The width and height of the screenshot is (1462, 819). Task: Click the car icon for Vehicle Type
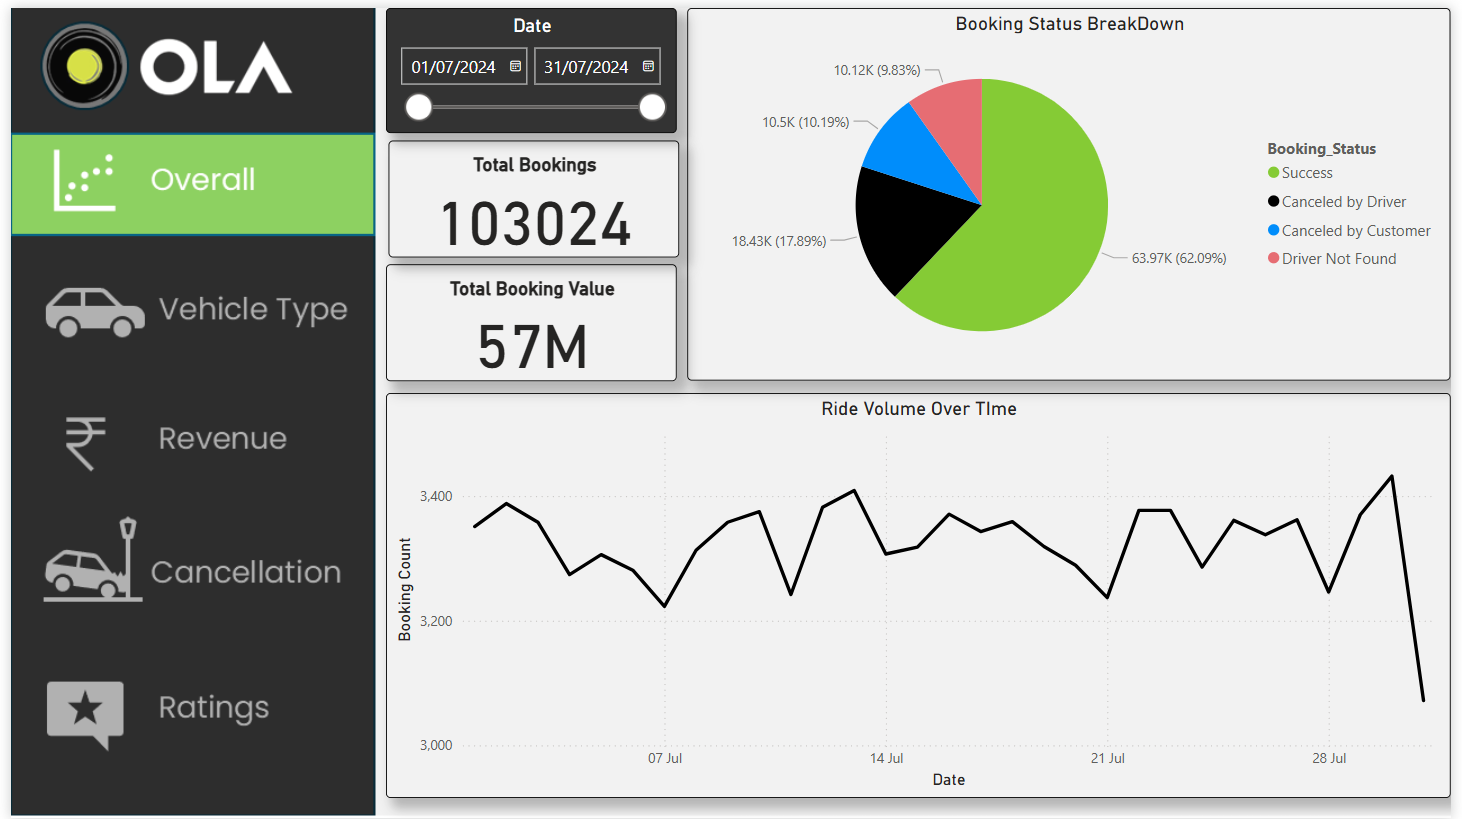(x=95, y=312)
